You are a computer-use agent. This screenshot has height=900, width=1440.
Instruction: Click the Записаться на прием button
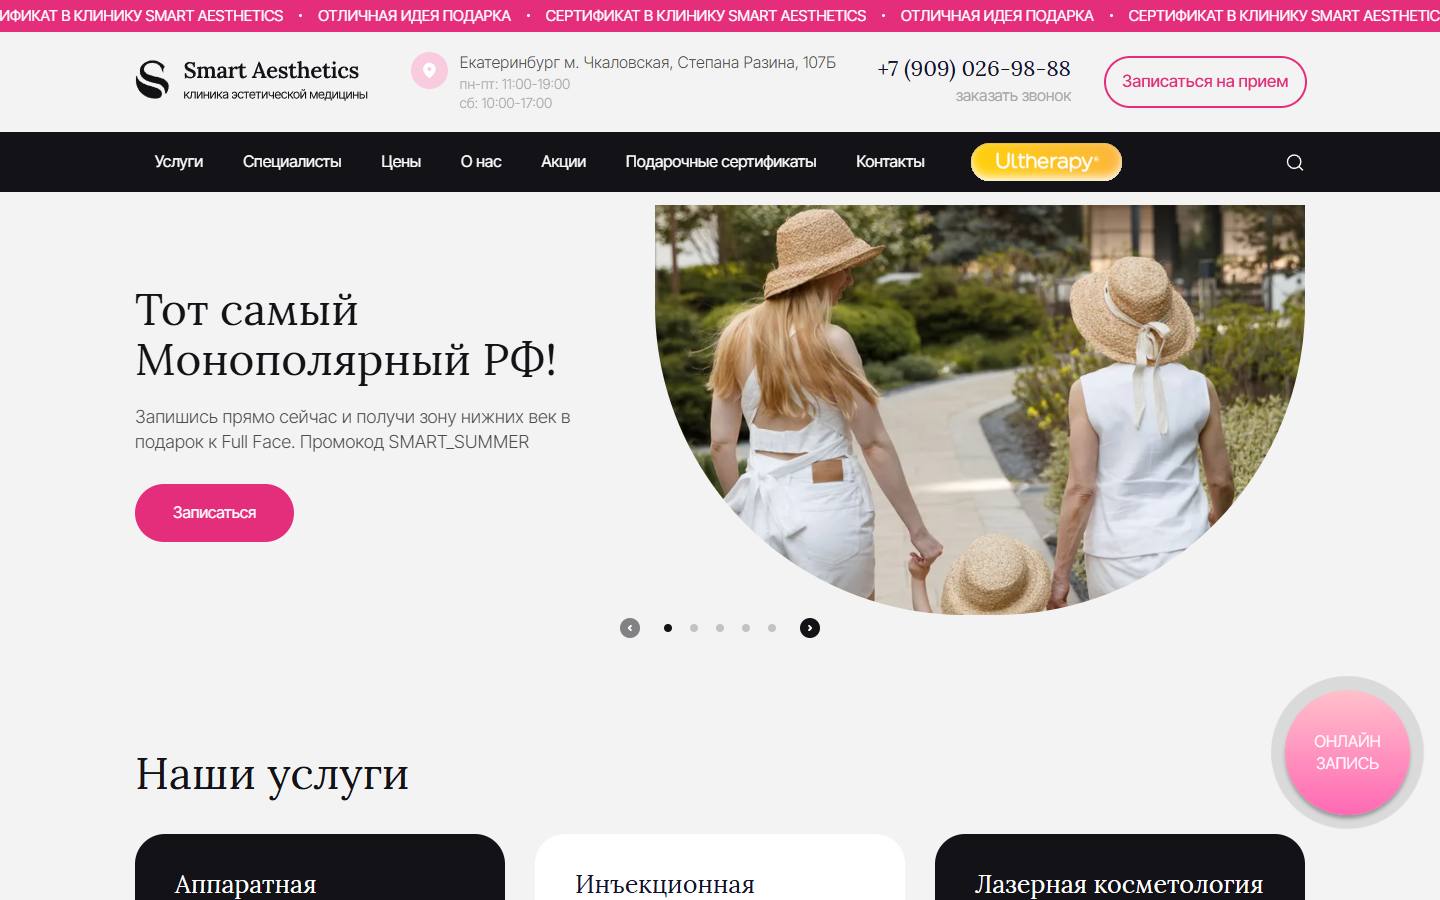tap(1205, 82)
